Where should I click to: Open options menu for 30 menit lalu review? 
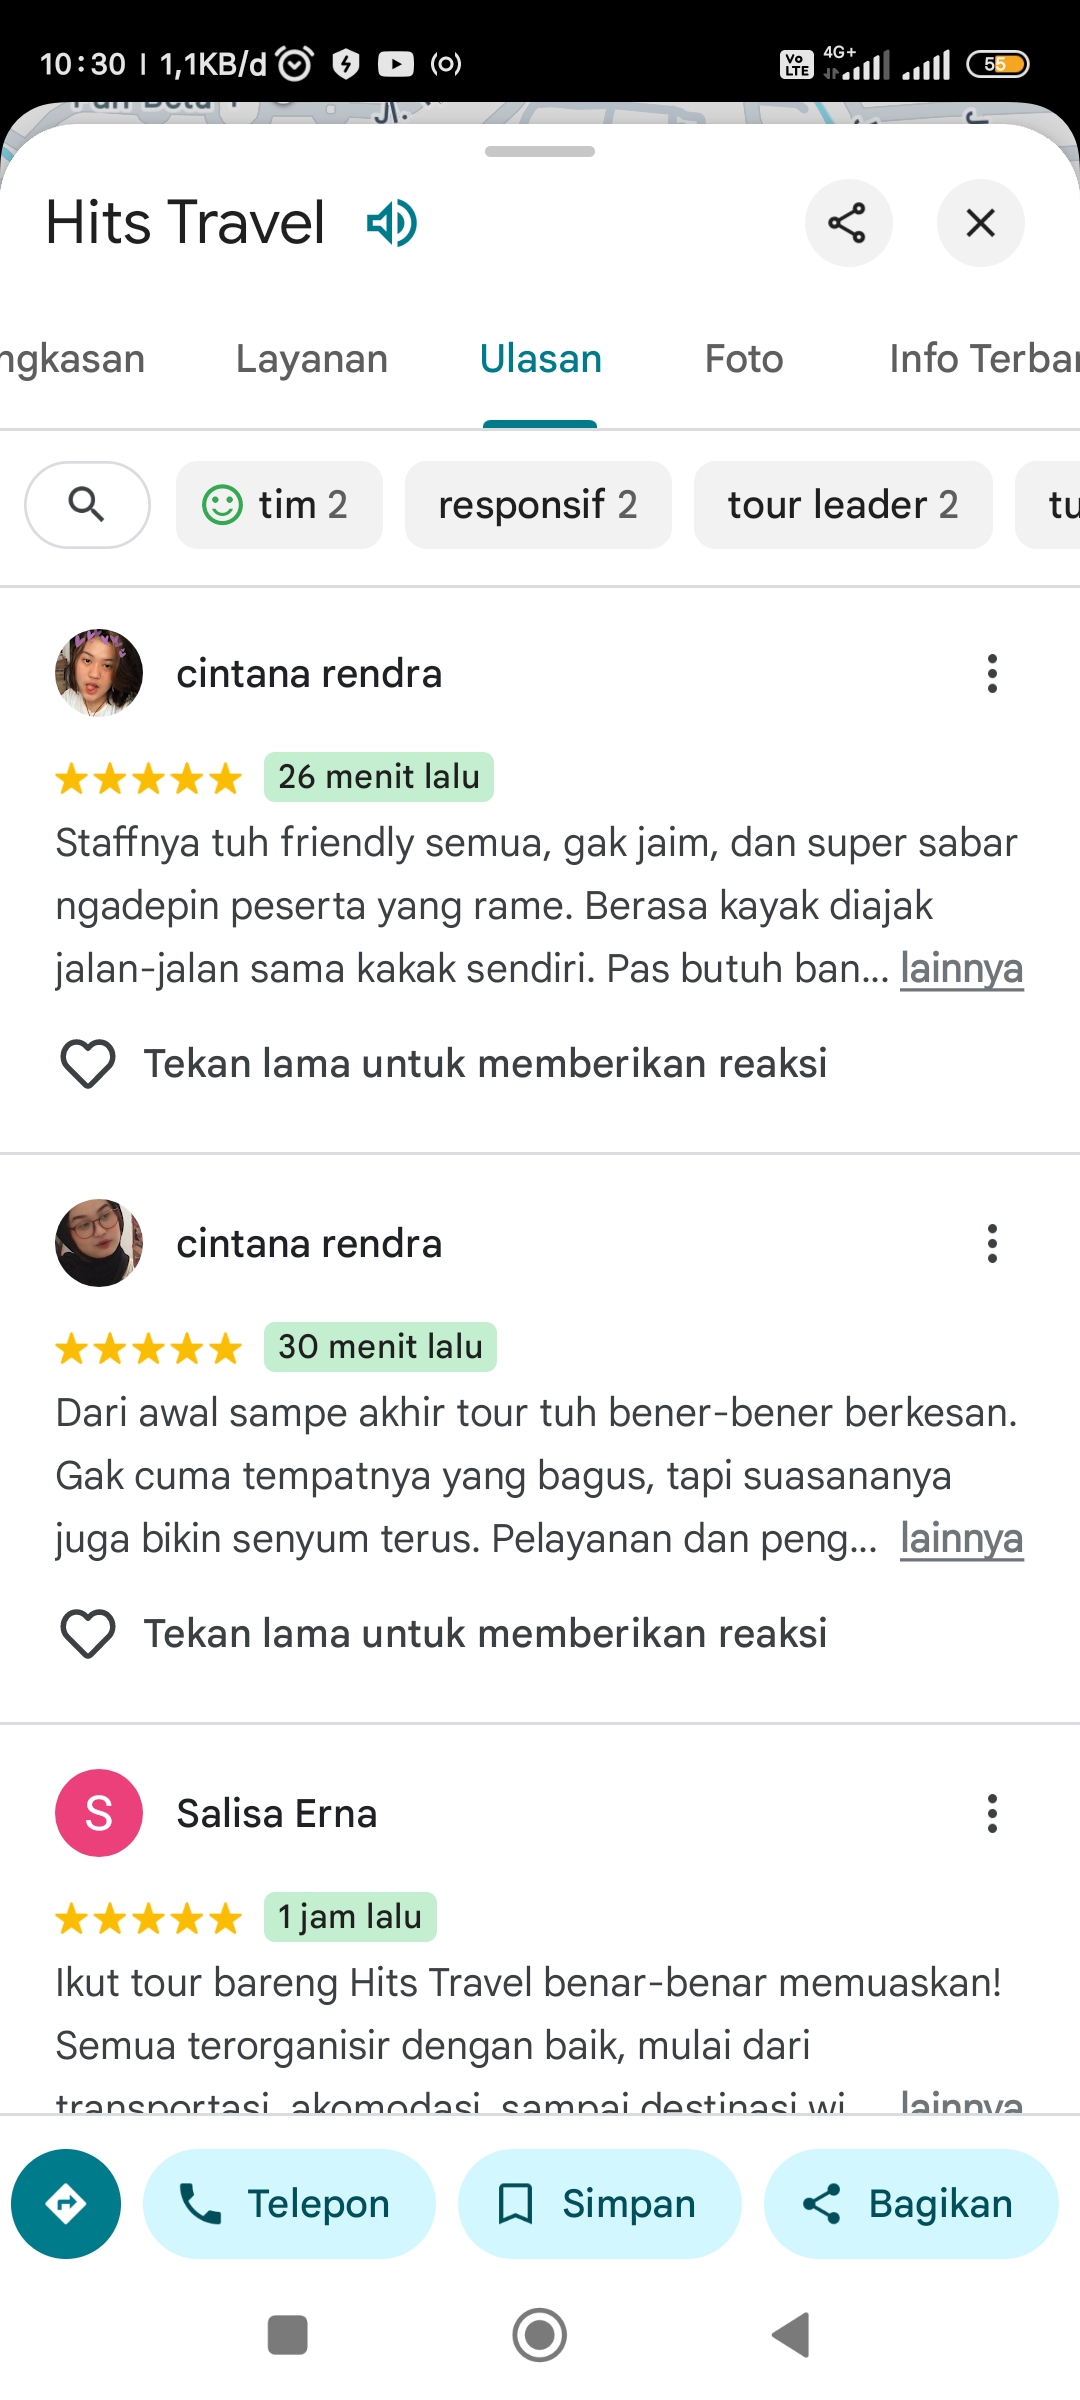coord(992,1244)
